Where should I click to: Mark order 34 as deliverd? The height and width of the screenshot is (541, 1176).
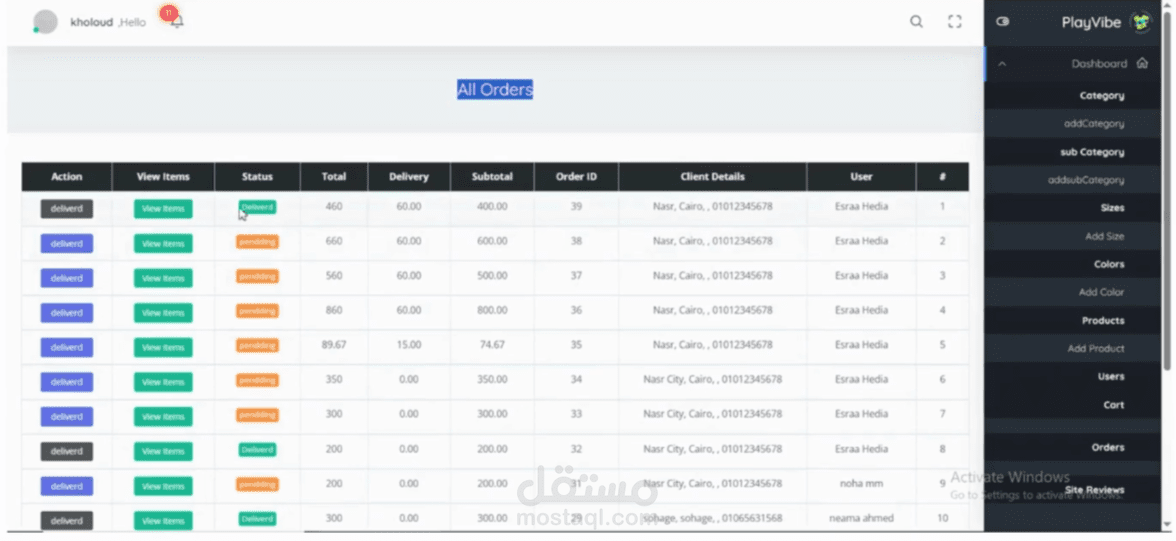click(x=67, y=382)
